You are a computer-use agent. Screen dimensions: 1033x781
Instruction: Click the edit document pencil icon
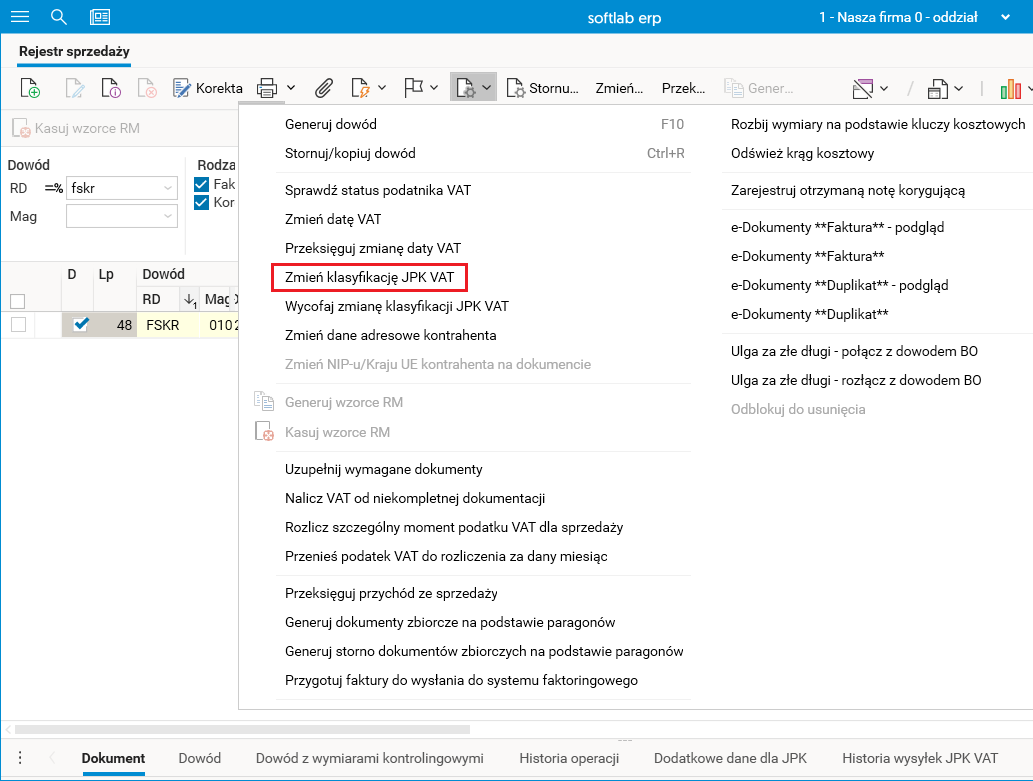(74, 88)
